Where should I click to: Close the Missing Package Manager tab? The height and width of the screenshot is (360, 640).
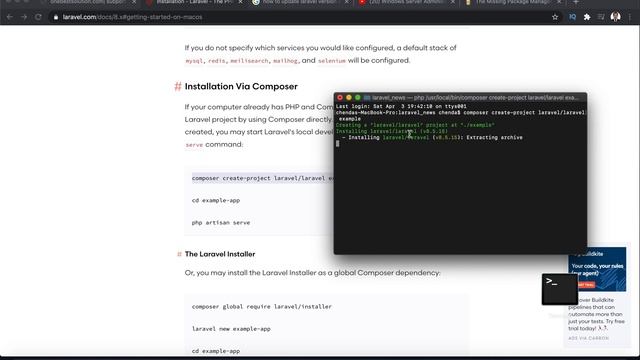[x=559, y=2]
